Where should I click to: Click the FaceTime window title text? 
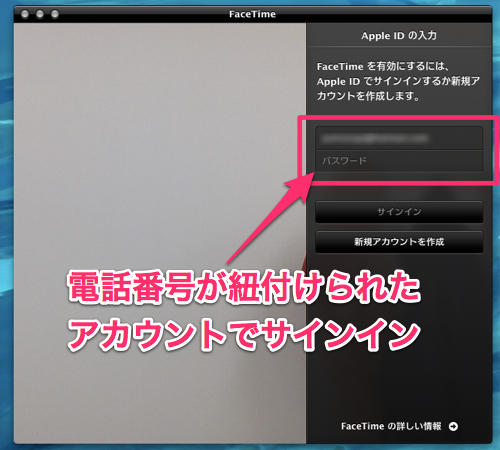[x=252, y=14]
